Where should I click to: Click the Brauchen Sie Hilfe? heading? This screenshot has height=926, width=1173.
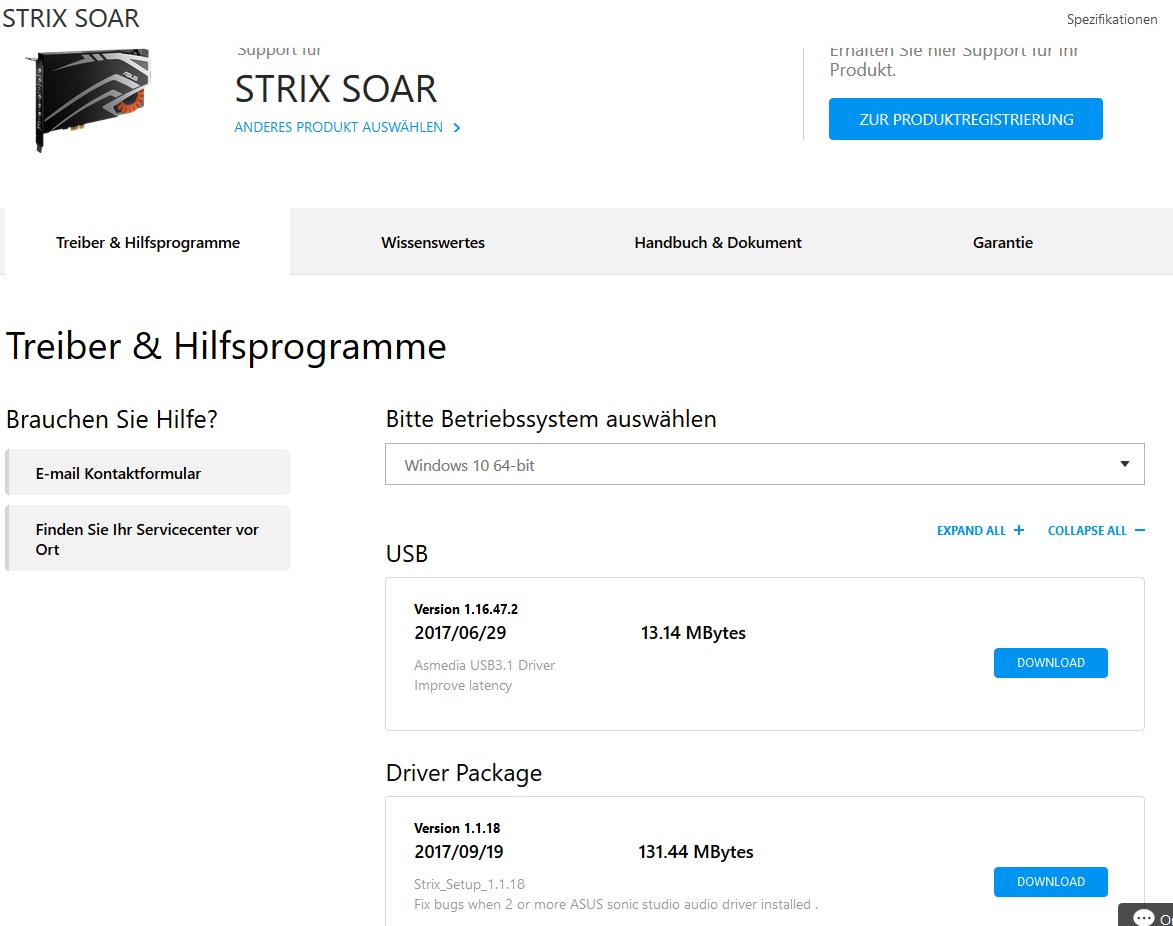111,420
